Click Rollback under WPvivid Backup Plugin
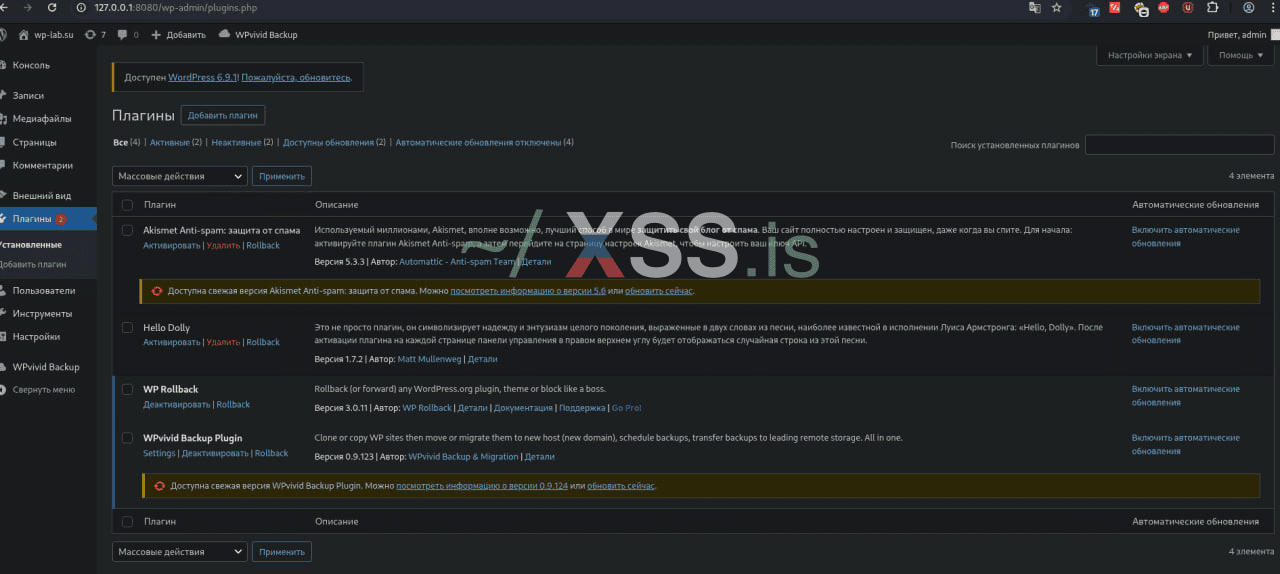The height and width of the screenshot is (574, 1280). coord(271,453)
